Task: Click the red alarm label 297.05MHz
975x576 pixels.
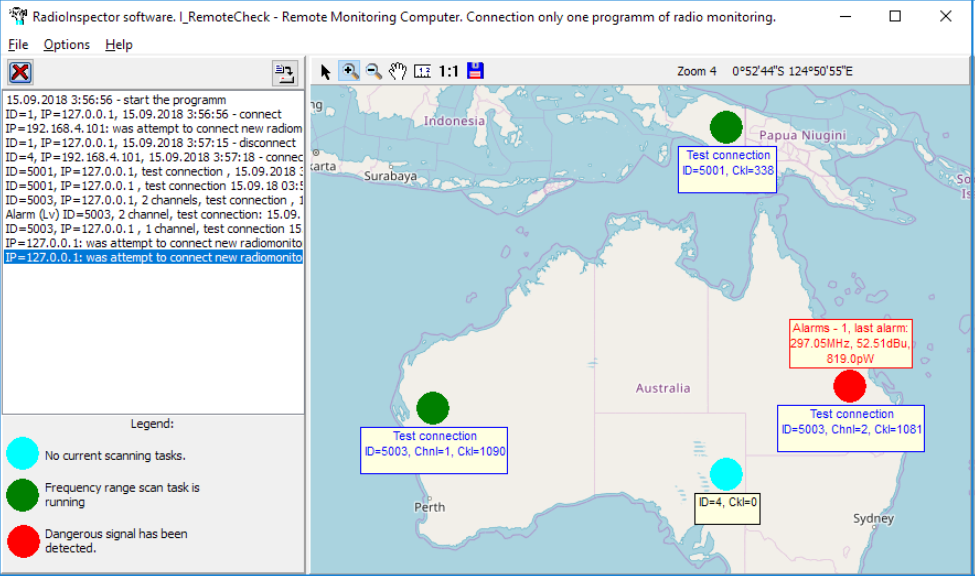Action: click(851, 343)
